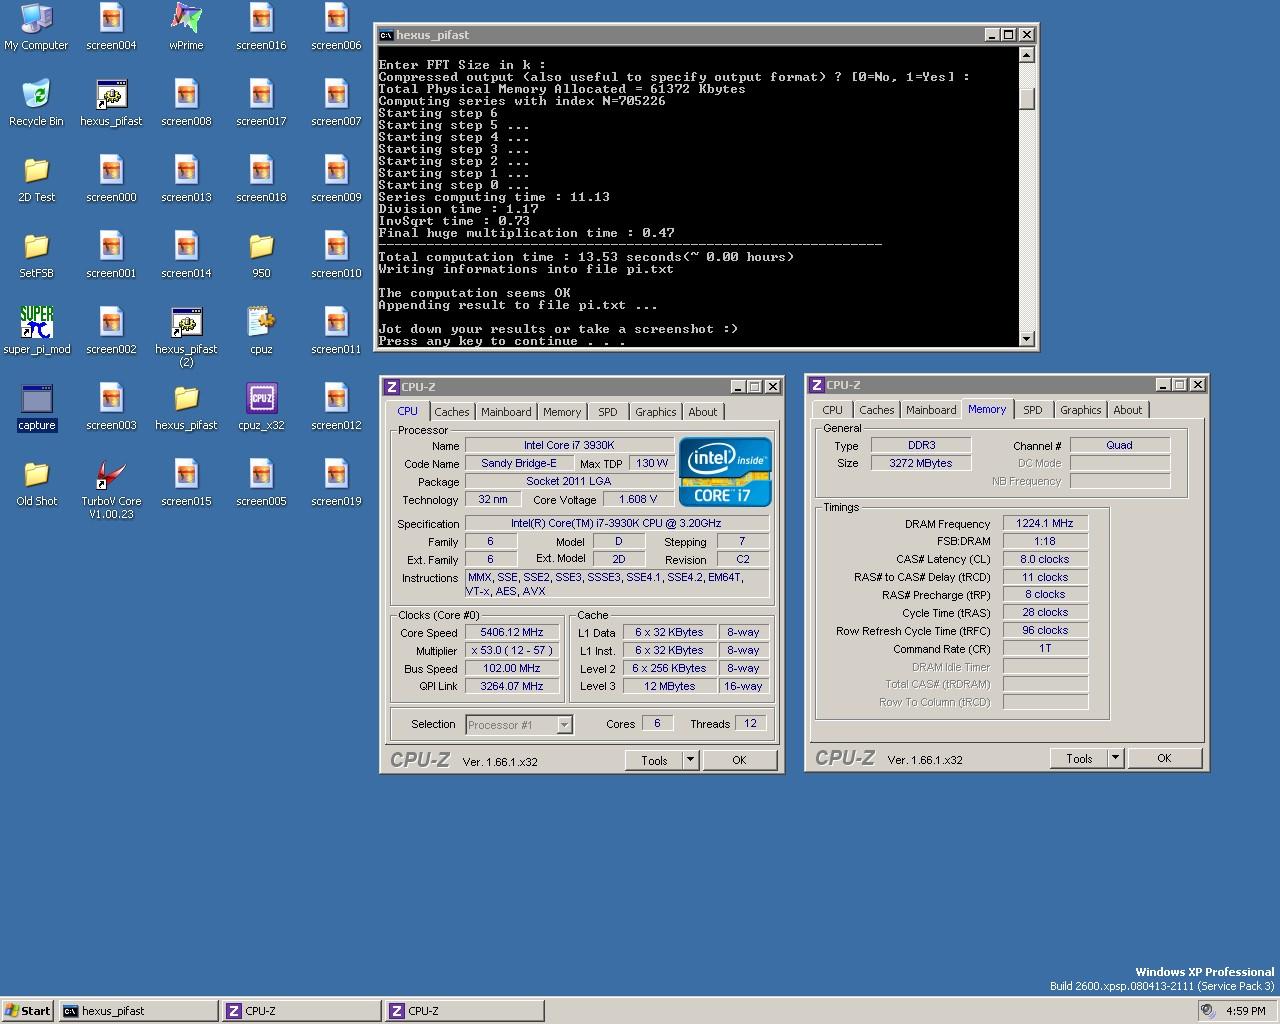Open SPD tab in right CPU-Z

click(x=1032, y=410)
